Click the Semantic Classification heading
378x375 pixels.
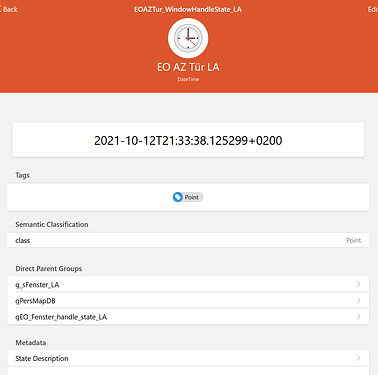tap(52, 224)
